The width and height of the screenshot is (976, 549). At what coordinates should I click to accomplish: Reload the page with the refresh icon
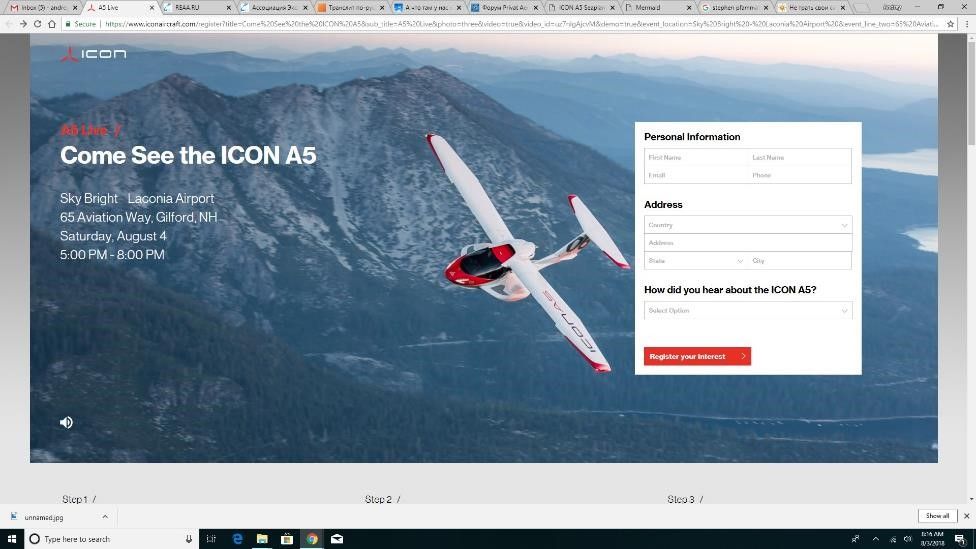tap(37, 23)
